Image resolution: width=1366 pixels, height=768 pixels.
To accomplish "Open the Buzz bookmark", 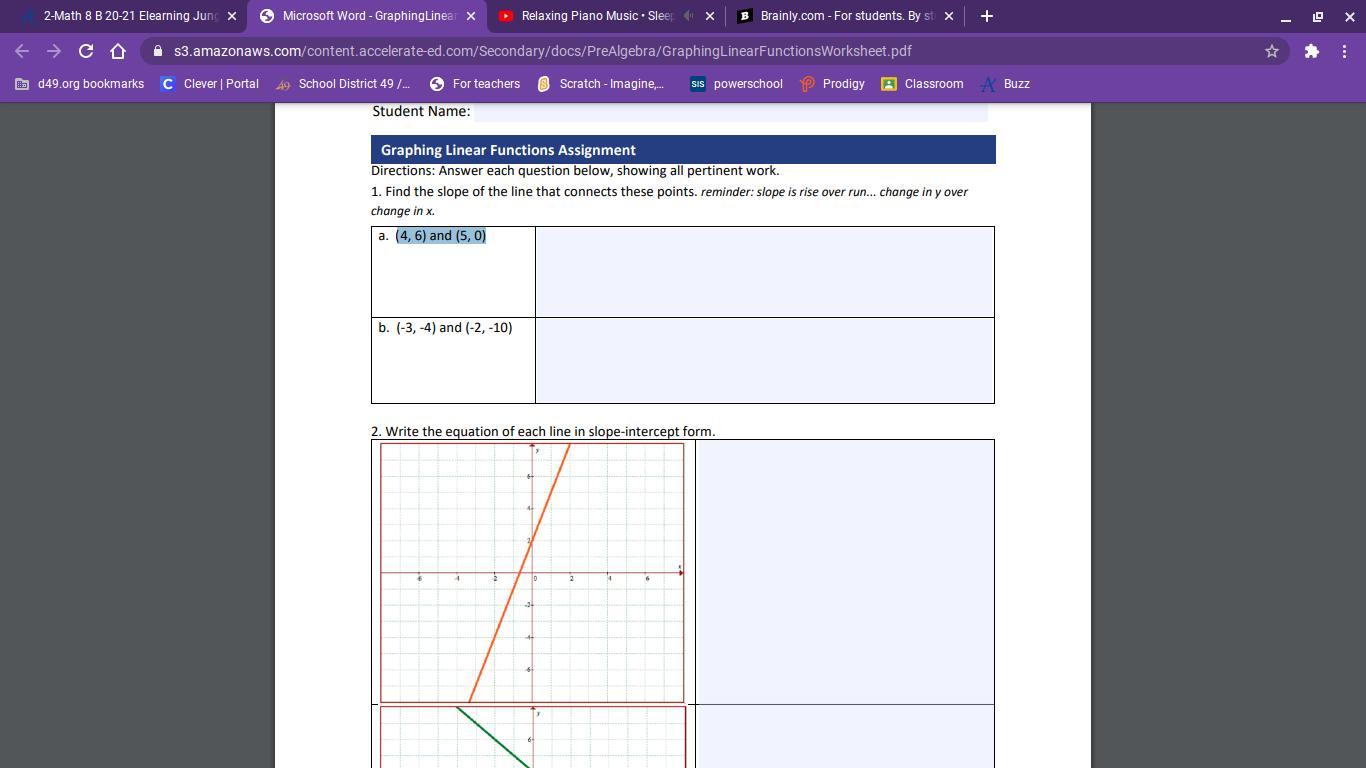I will tap(1006, 84).
